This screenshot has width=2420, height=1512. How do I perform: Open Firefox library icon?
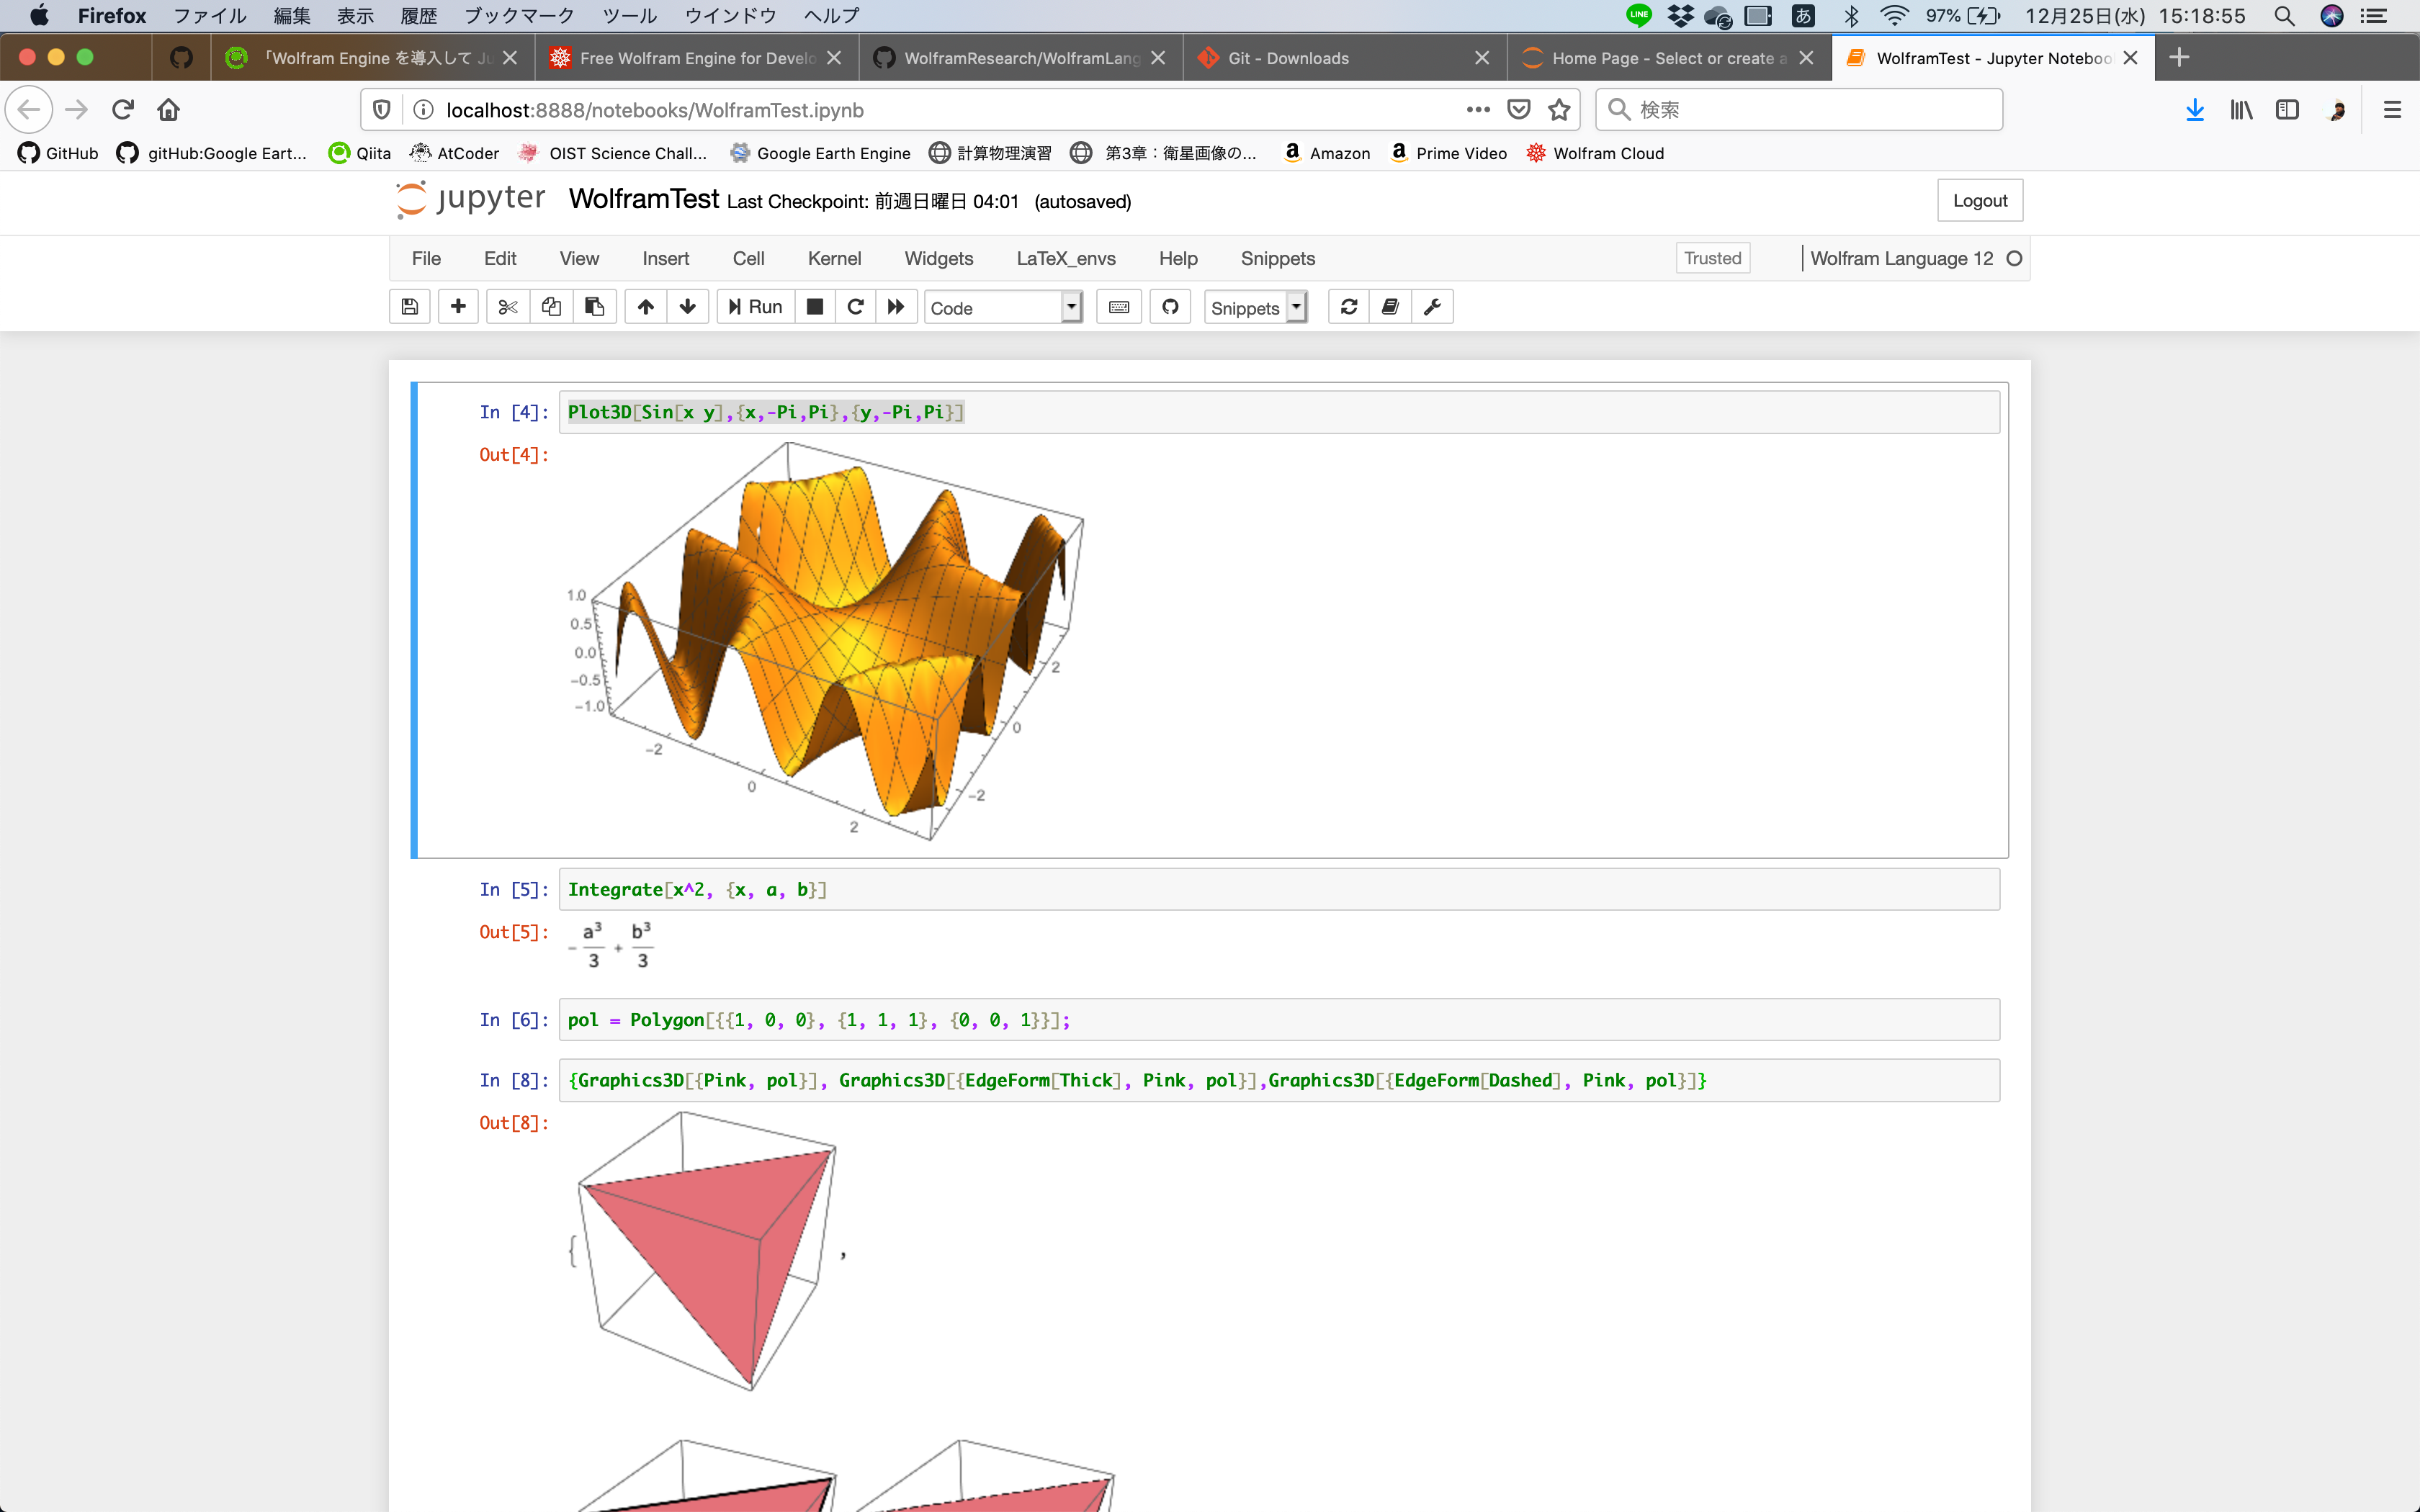pyautogui.click(x=2241, y=110)
